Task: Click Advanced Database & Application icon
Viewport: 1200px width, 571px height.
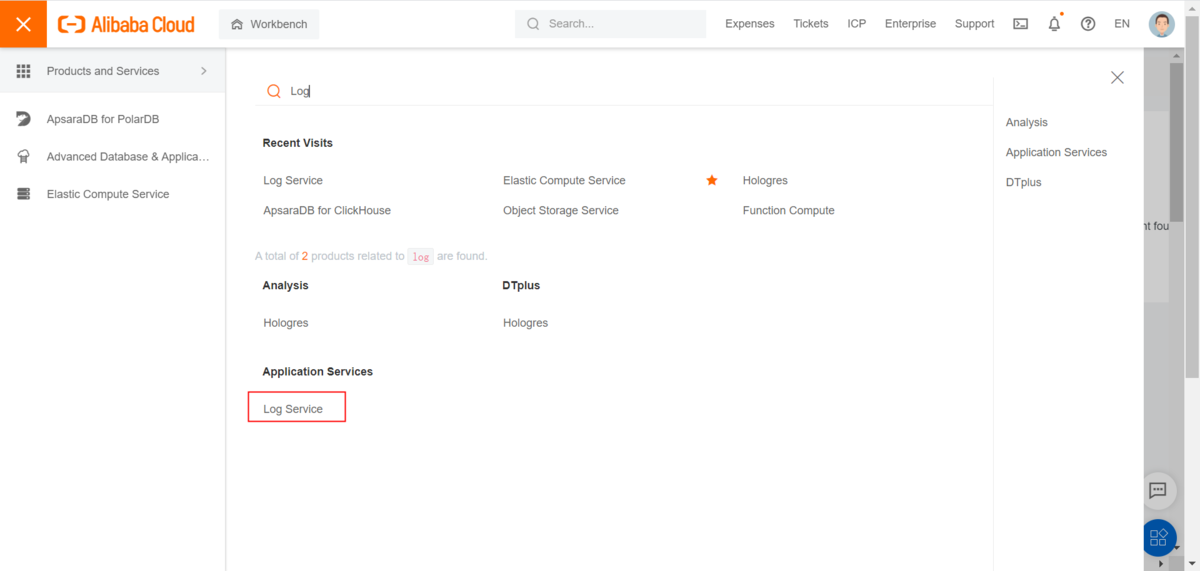Action: click(x=23, y=157)
